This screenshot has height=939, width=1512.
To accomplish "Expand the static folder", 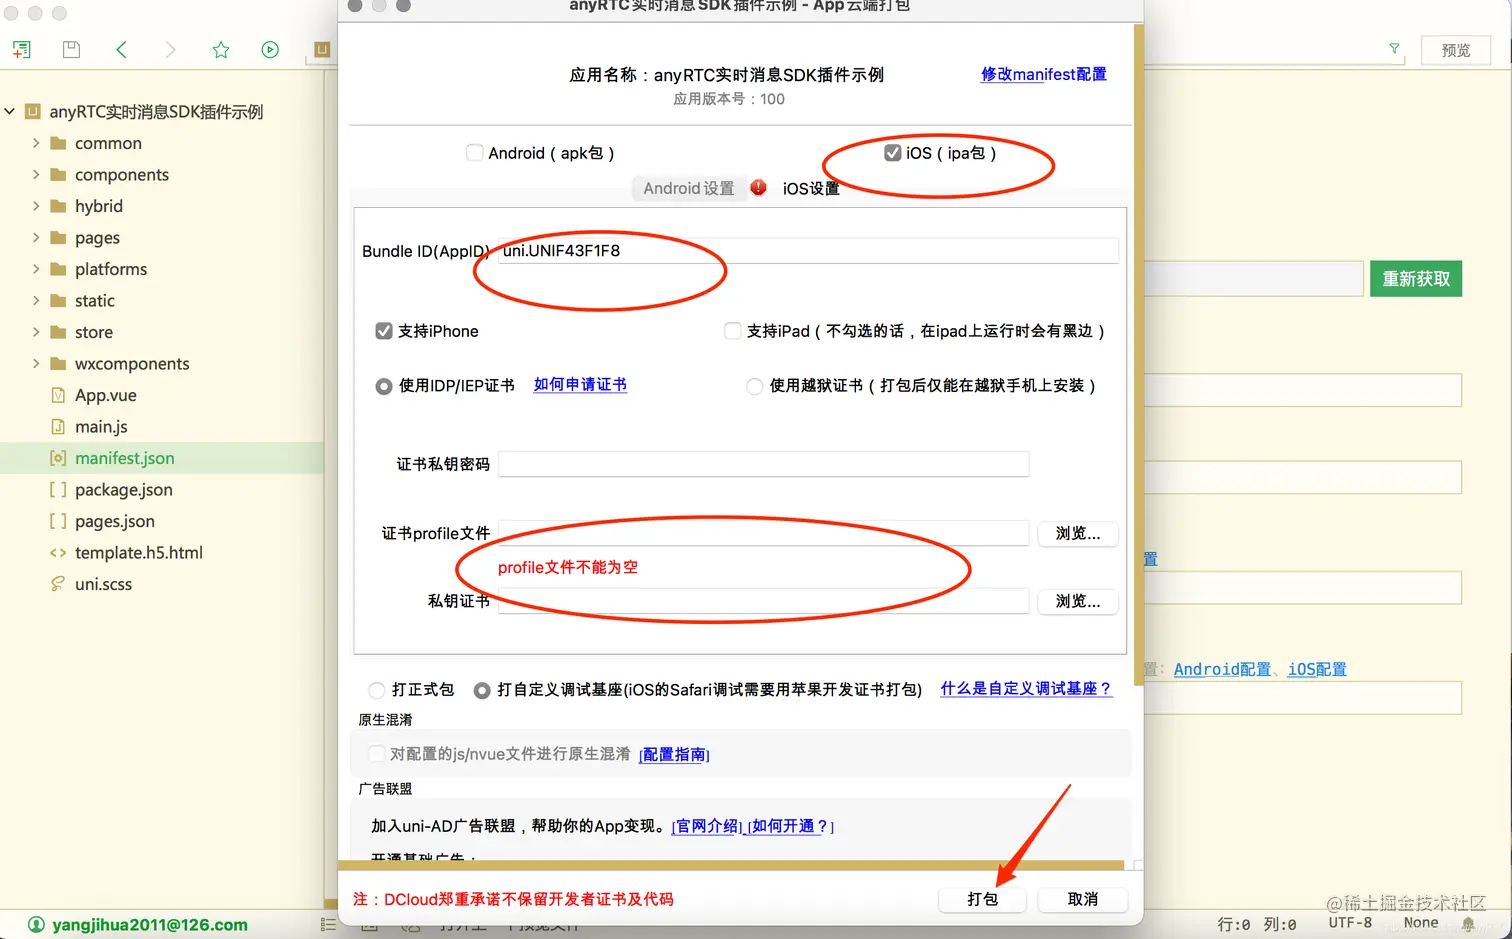I will pyautogui.click(x=36, y=300).
